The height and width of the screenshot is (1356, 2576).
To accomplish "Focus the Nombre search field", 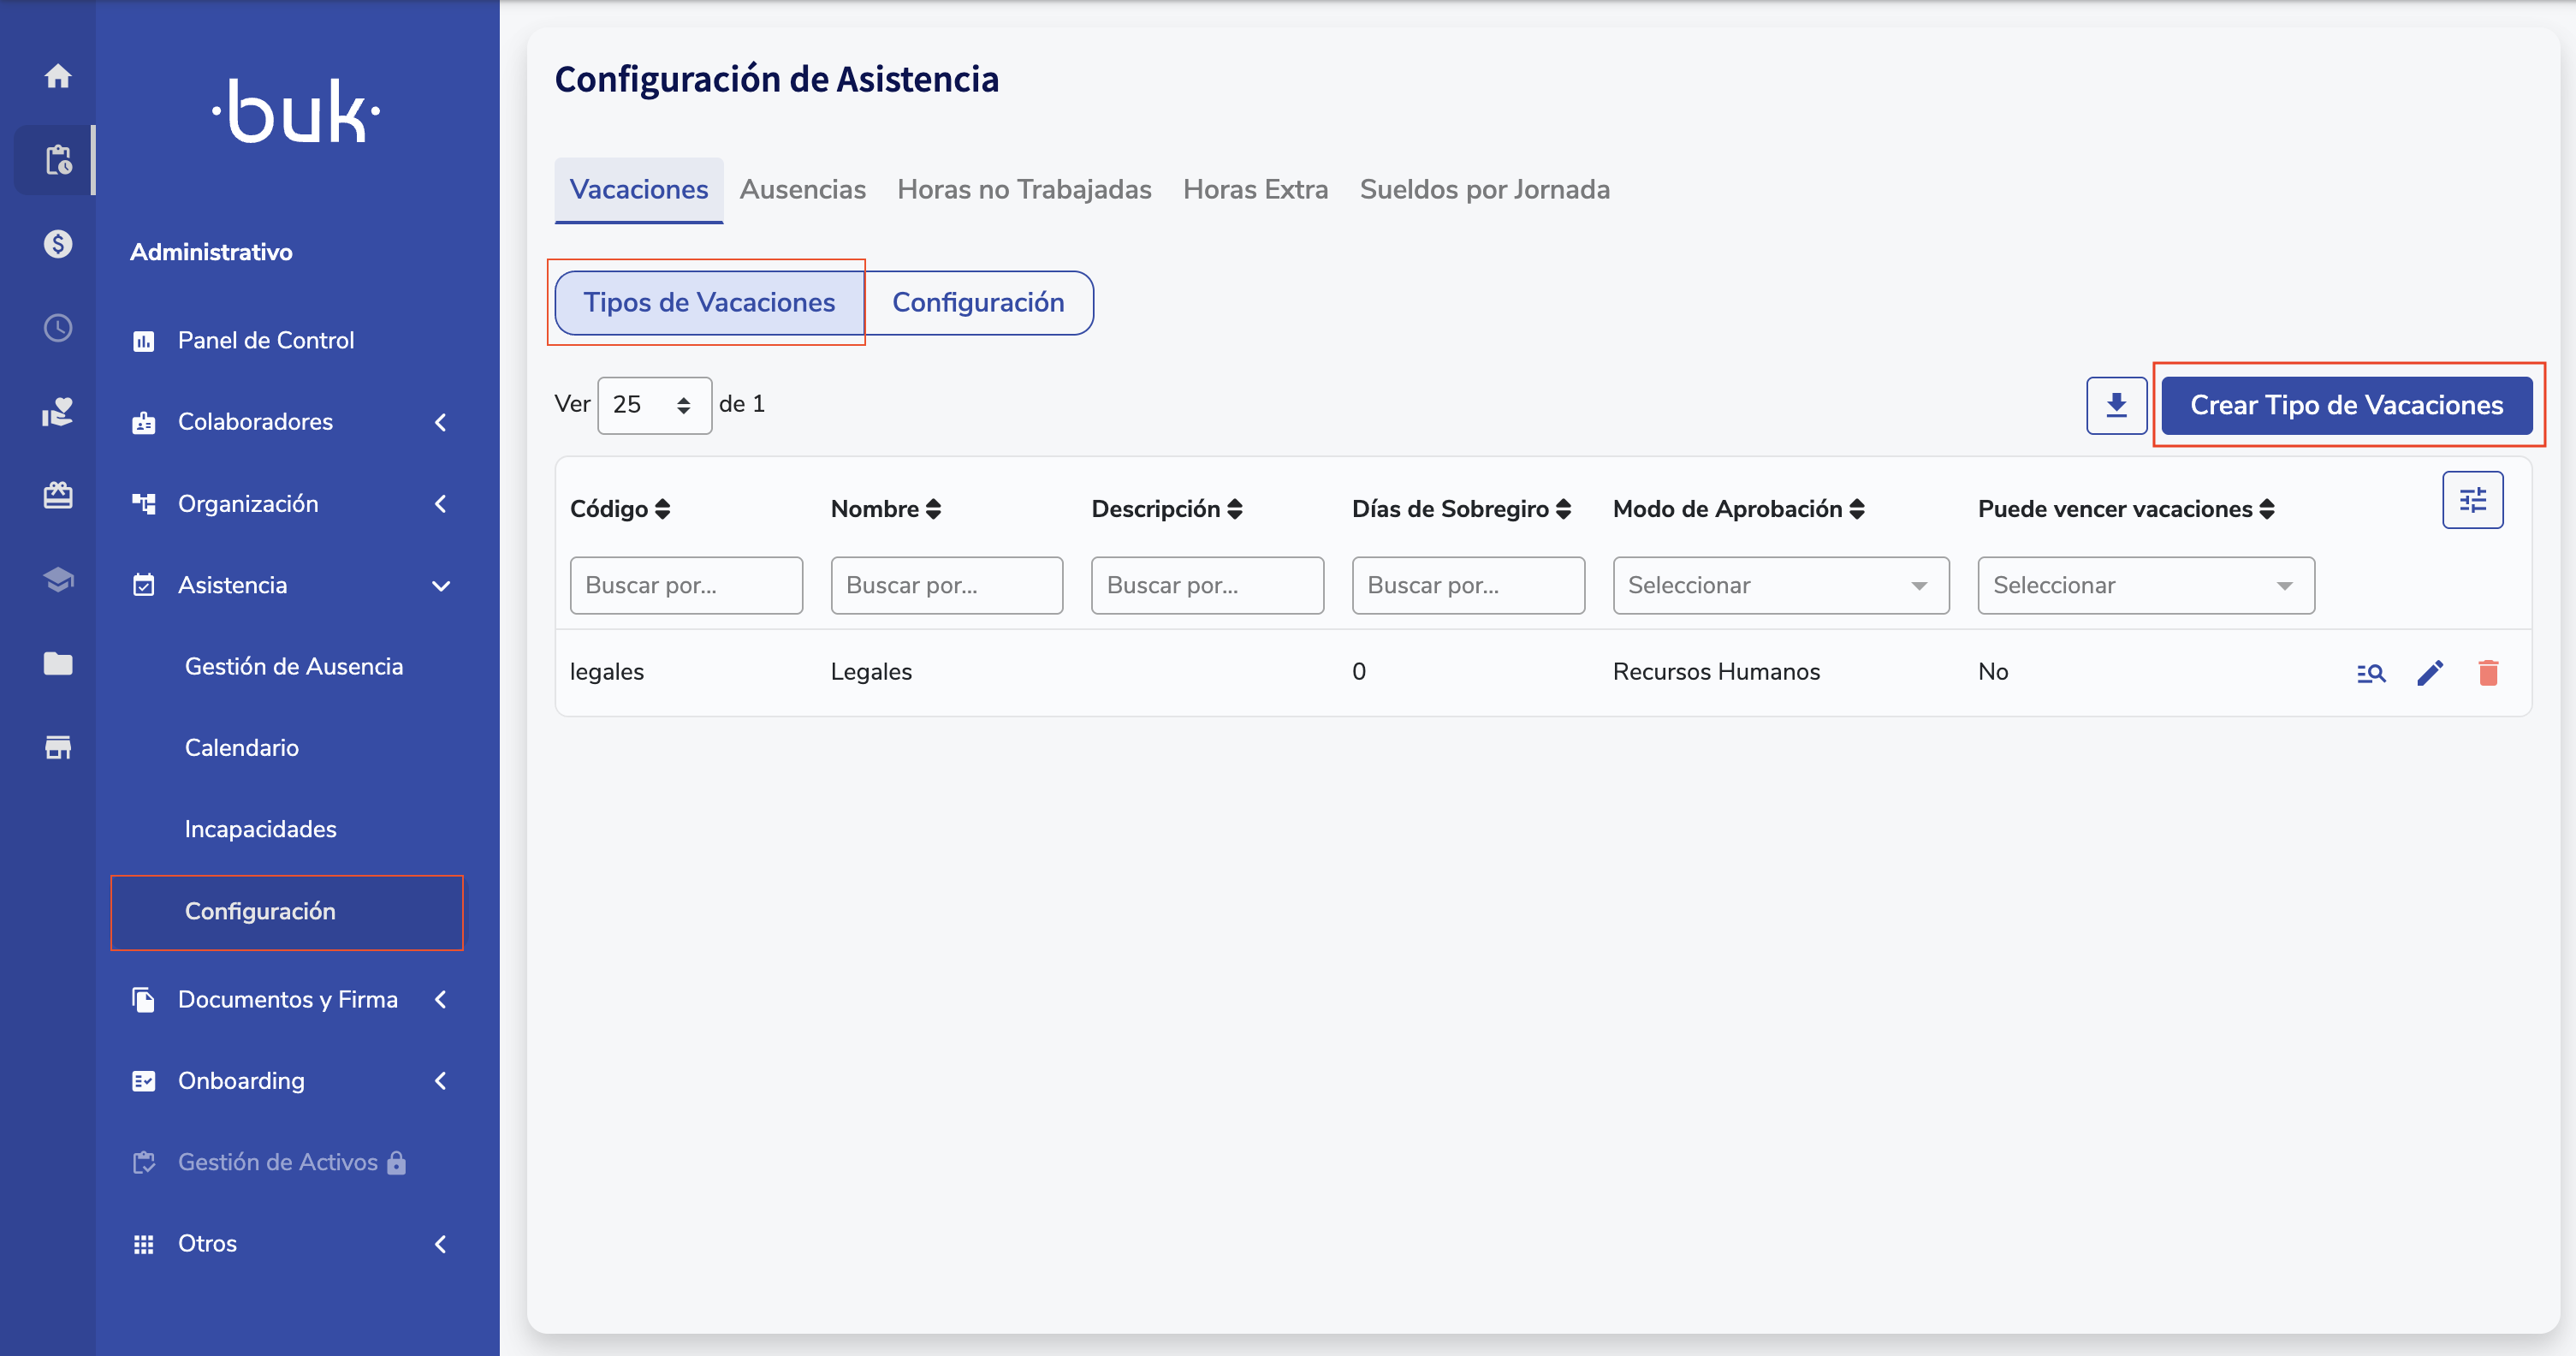I will (x=947, y=586).
